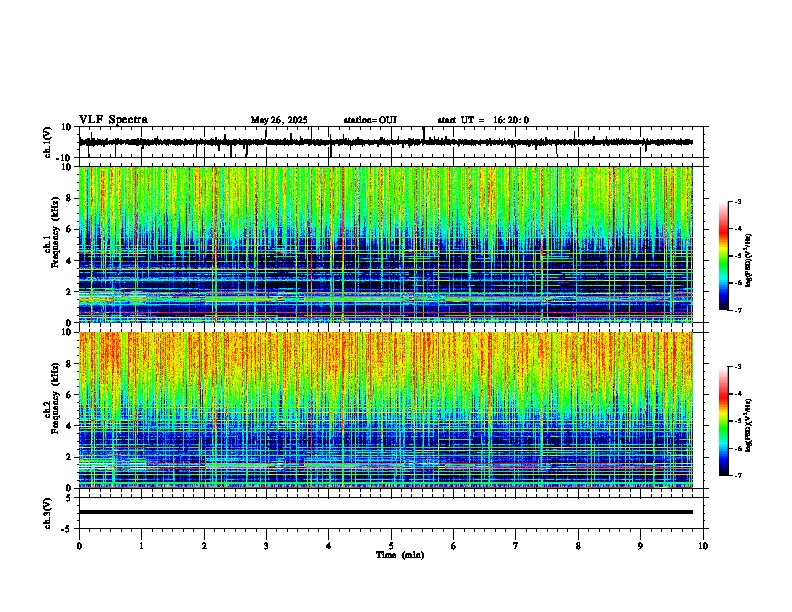Viewport: 792px width, 612px height.
Task: Click the ch.2 "Frequency (kHz)" axis label
Action: 55,397
